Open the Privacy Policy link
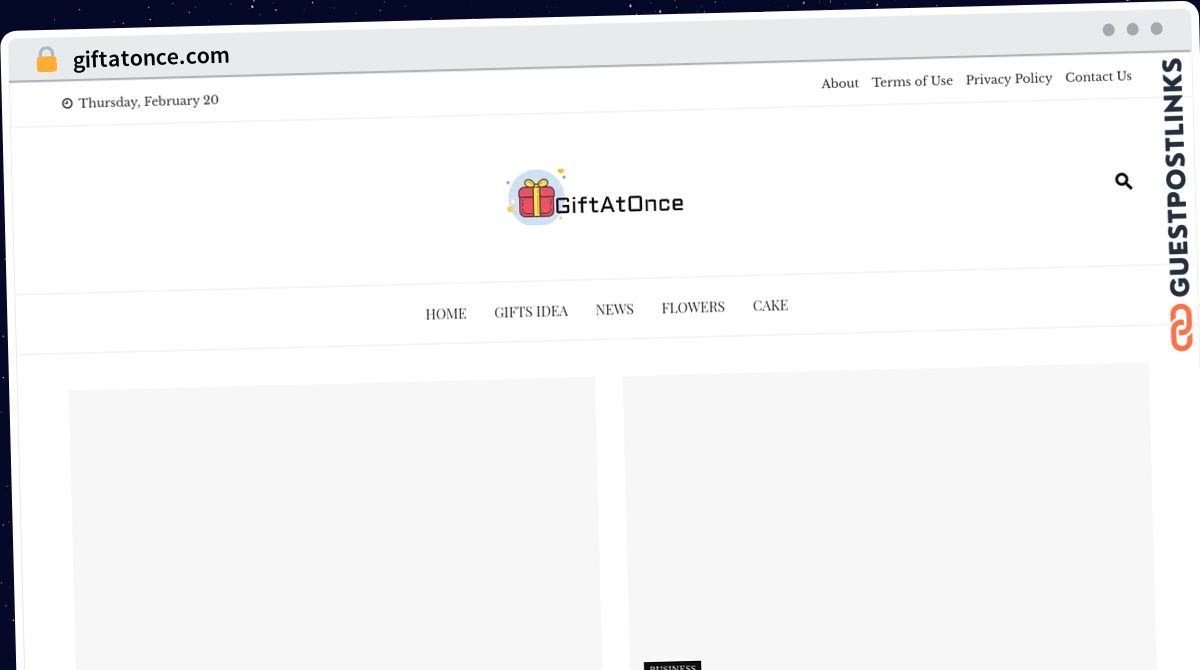1200x670 pixels. pos(1009,78)
